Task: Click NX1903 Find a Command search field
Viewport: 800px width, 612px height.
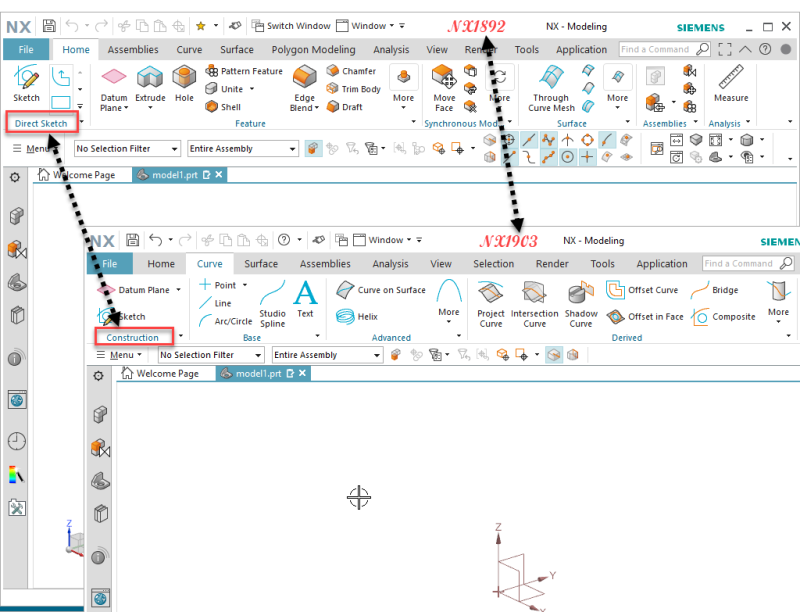Action: click(748, 263)
